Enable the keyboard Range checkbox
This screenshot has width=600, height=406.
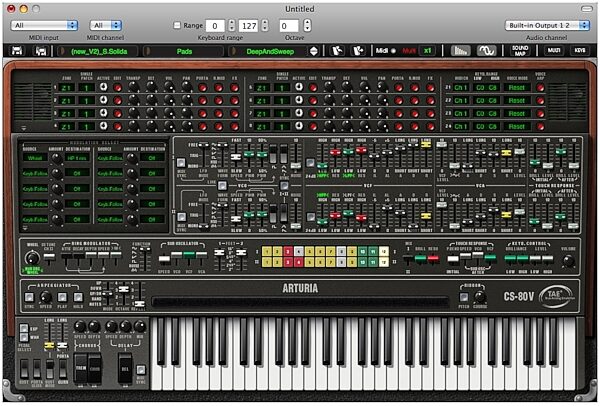click(x=177, y=25)
